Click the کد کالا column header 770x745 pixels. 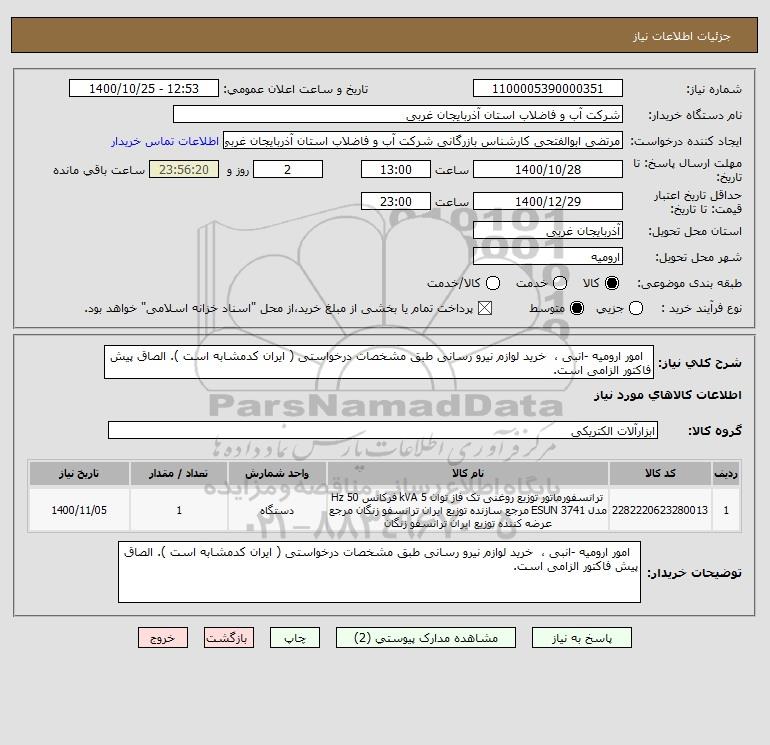pyautogui.click(x=660, y=473)
